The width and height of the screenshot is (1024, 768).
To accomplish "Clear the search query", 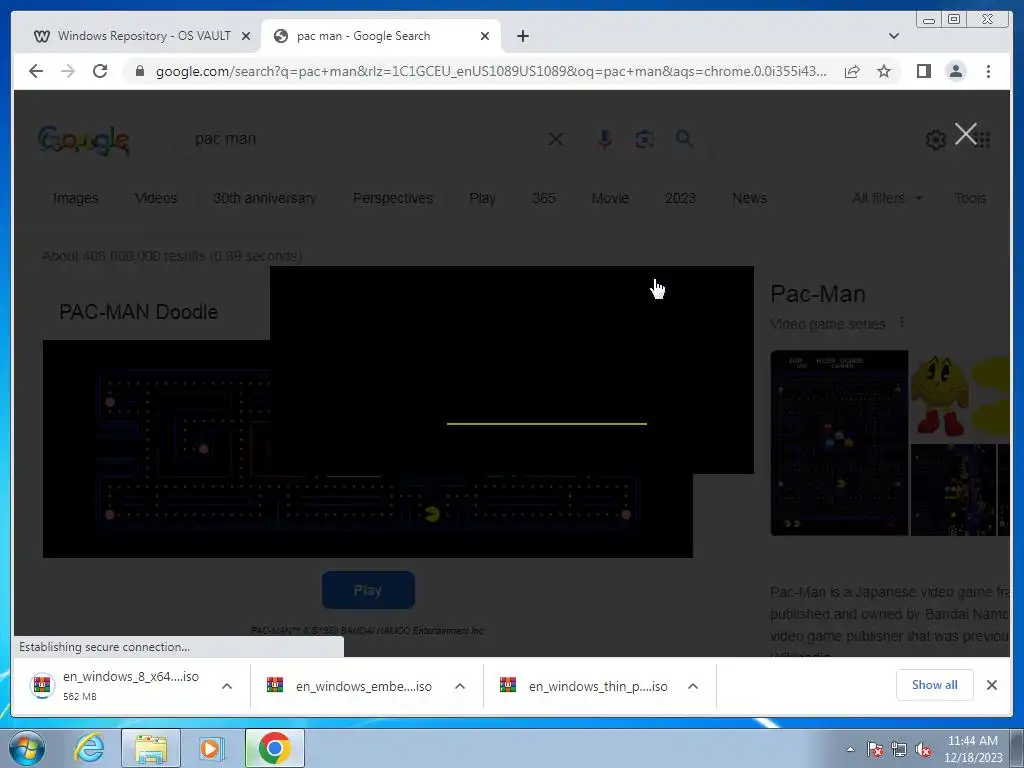I will point(556,139).
